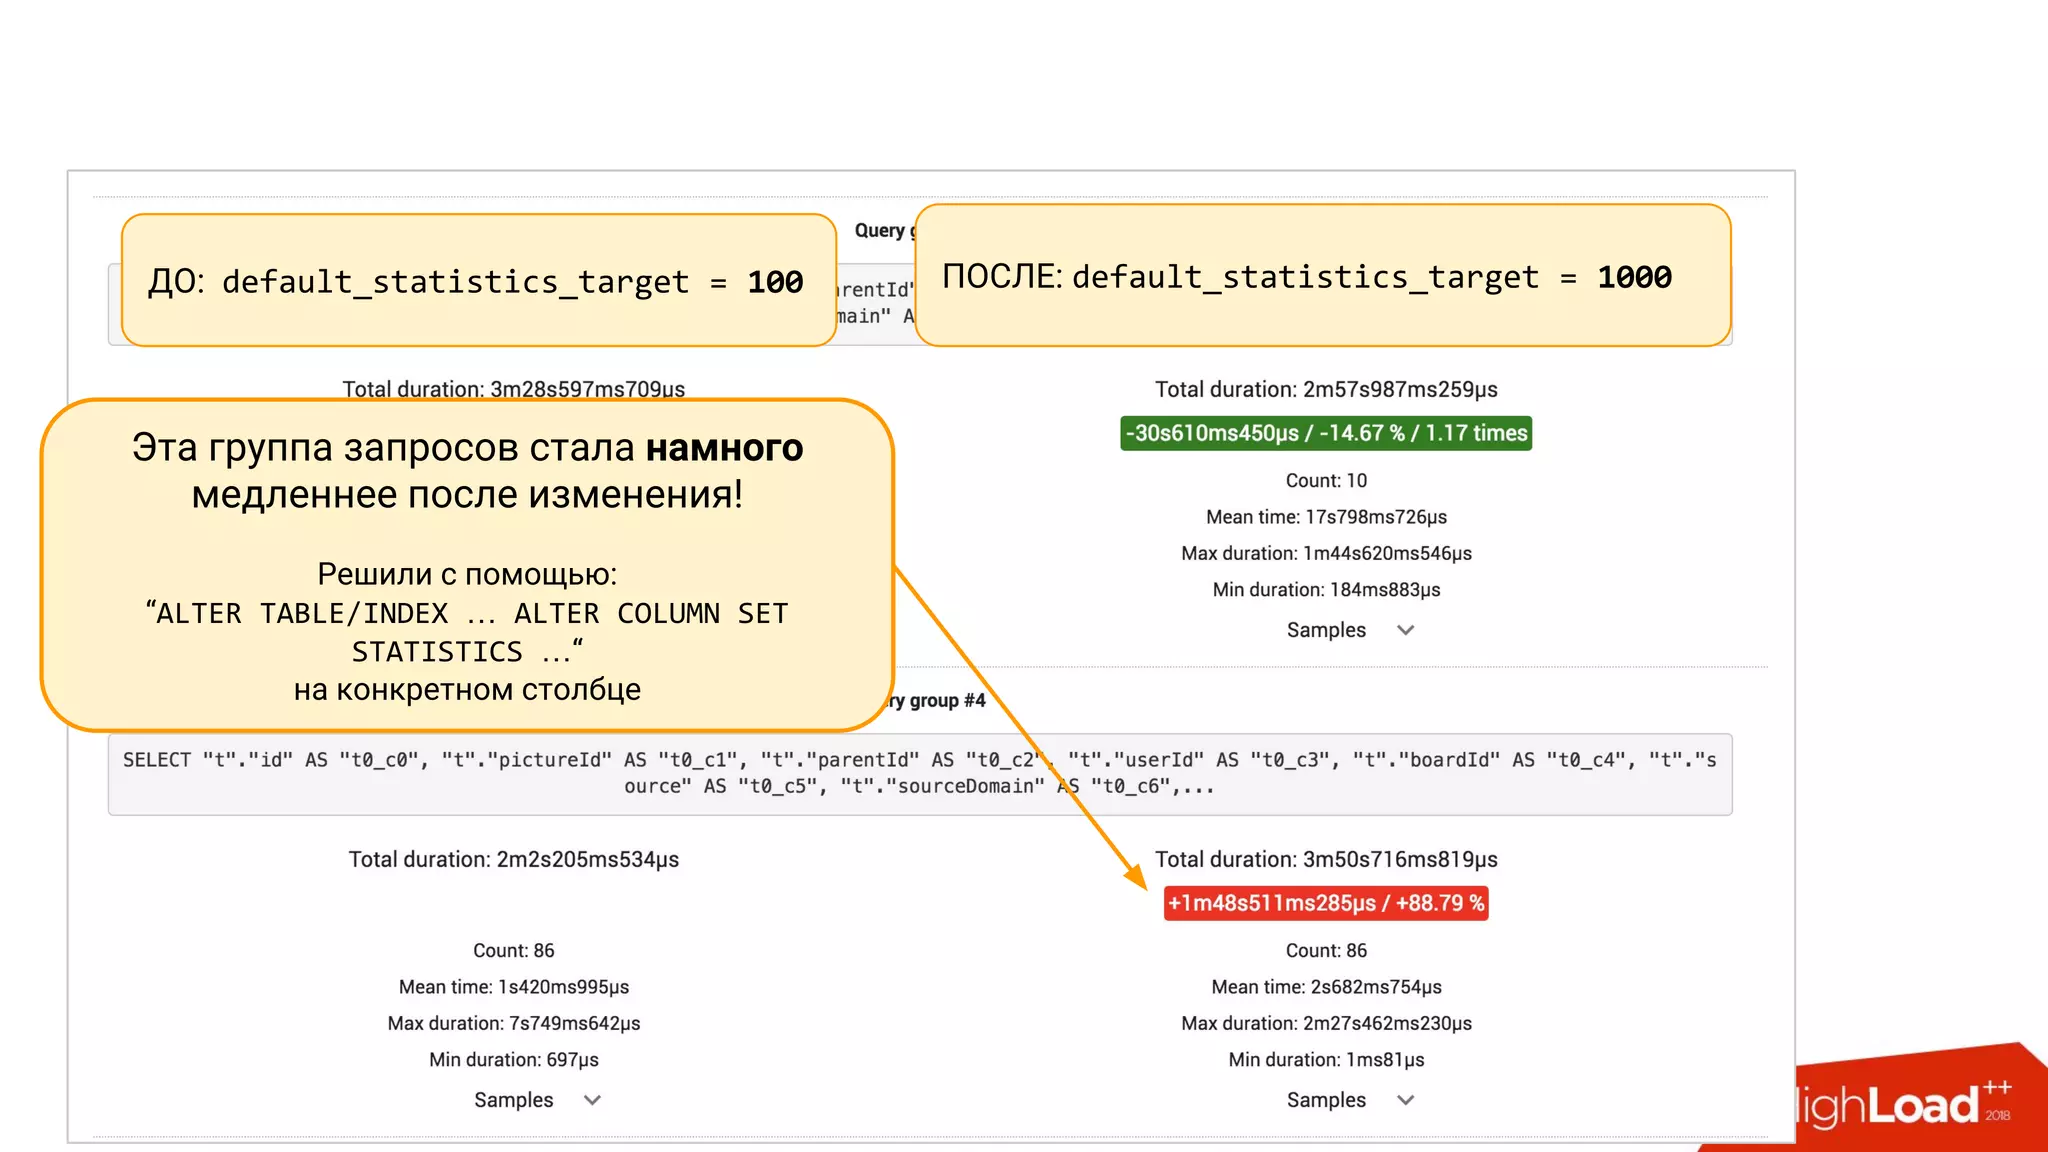Click 'Mean time: 1s420ms995µs' value
The height and width of the screenshot is (1152, 2048).
514,987
